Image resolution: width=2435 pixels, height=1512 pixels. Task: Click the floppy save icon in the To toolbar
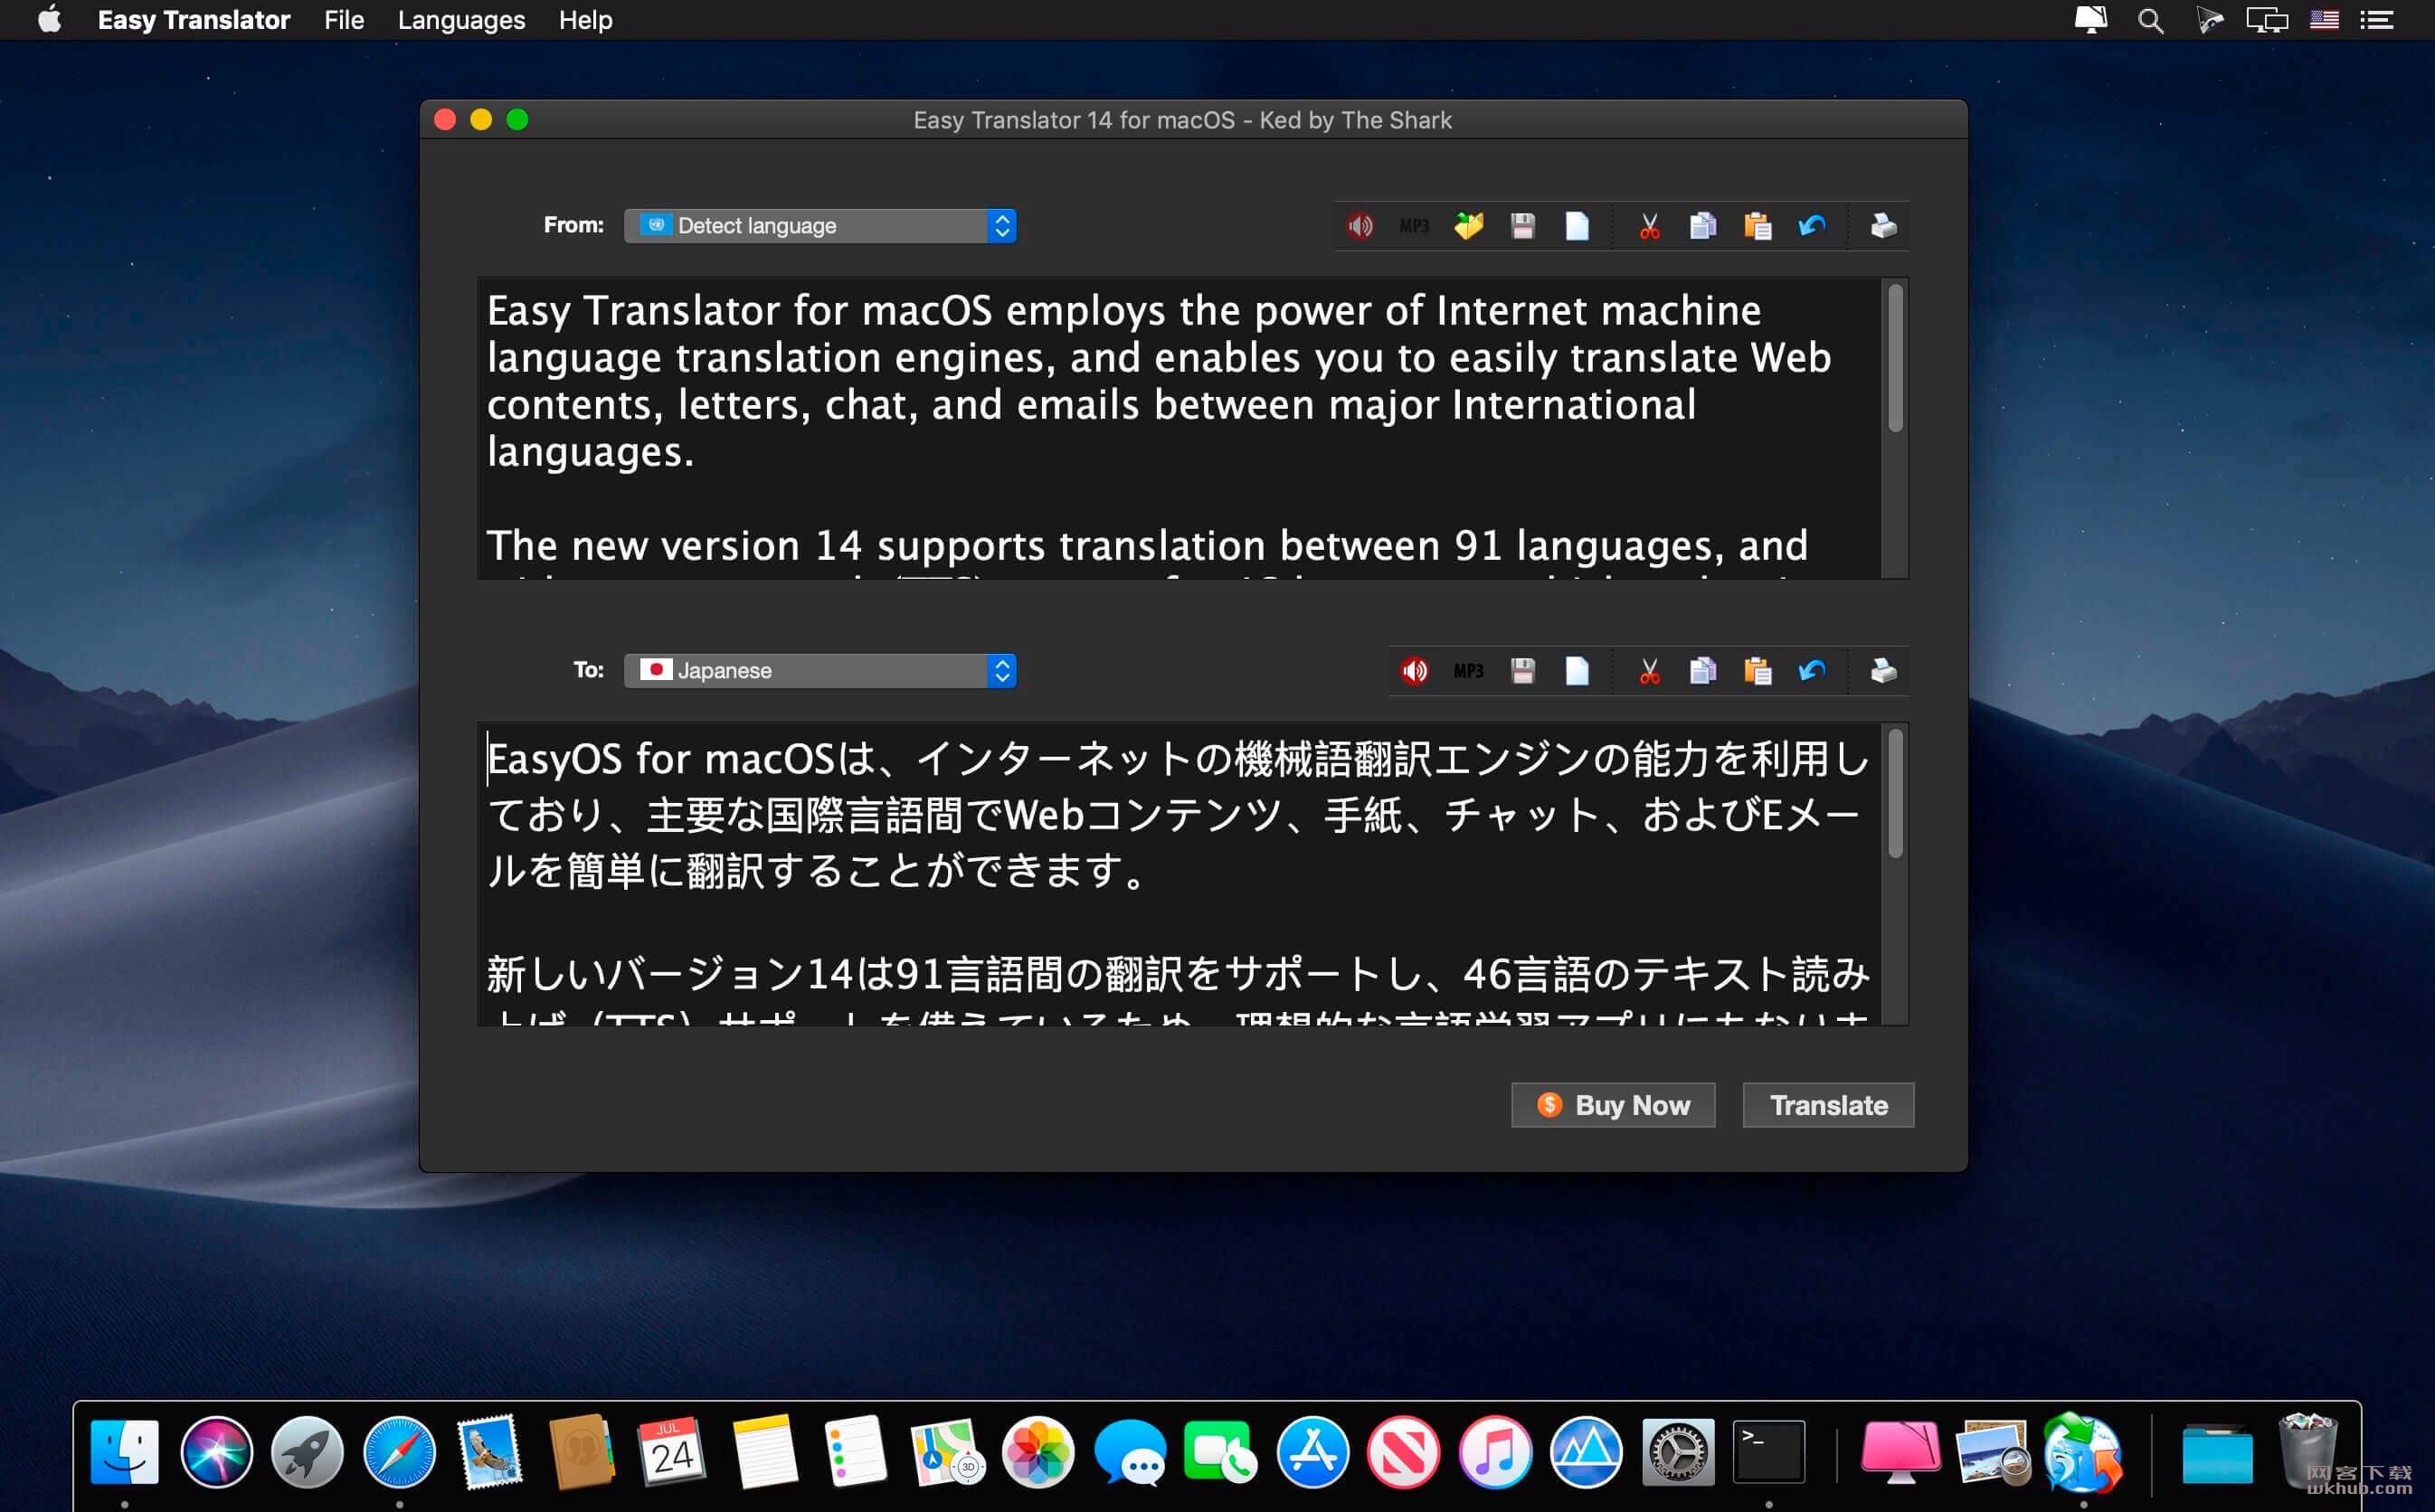(1522, 671)
